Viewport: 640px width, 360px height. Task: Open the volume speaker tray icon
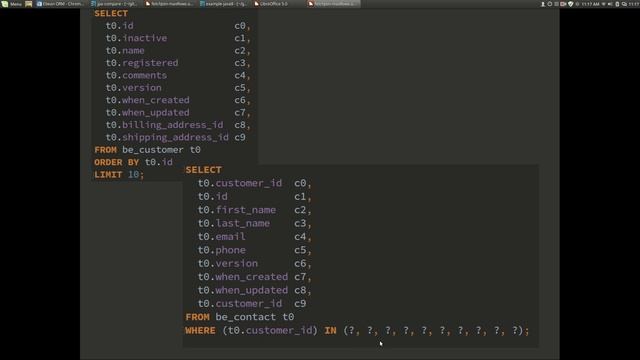pyautogui.click(x=610, y=4)
